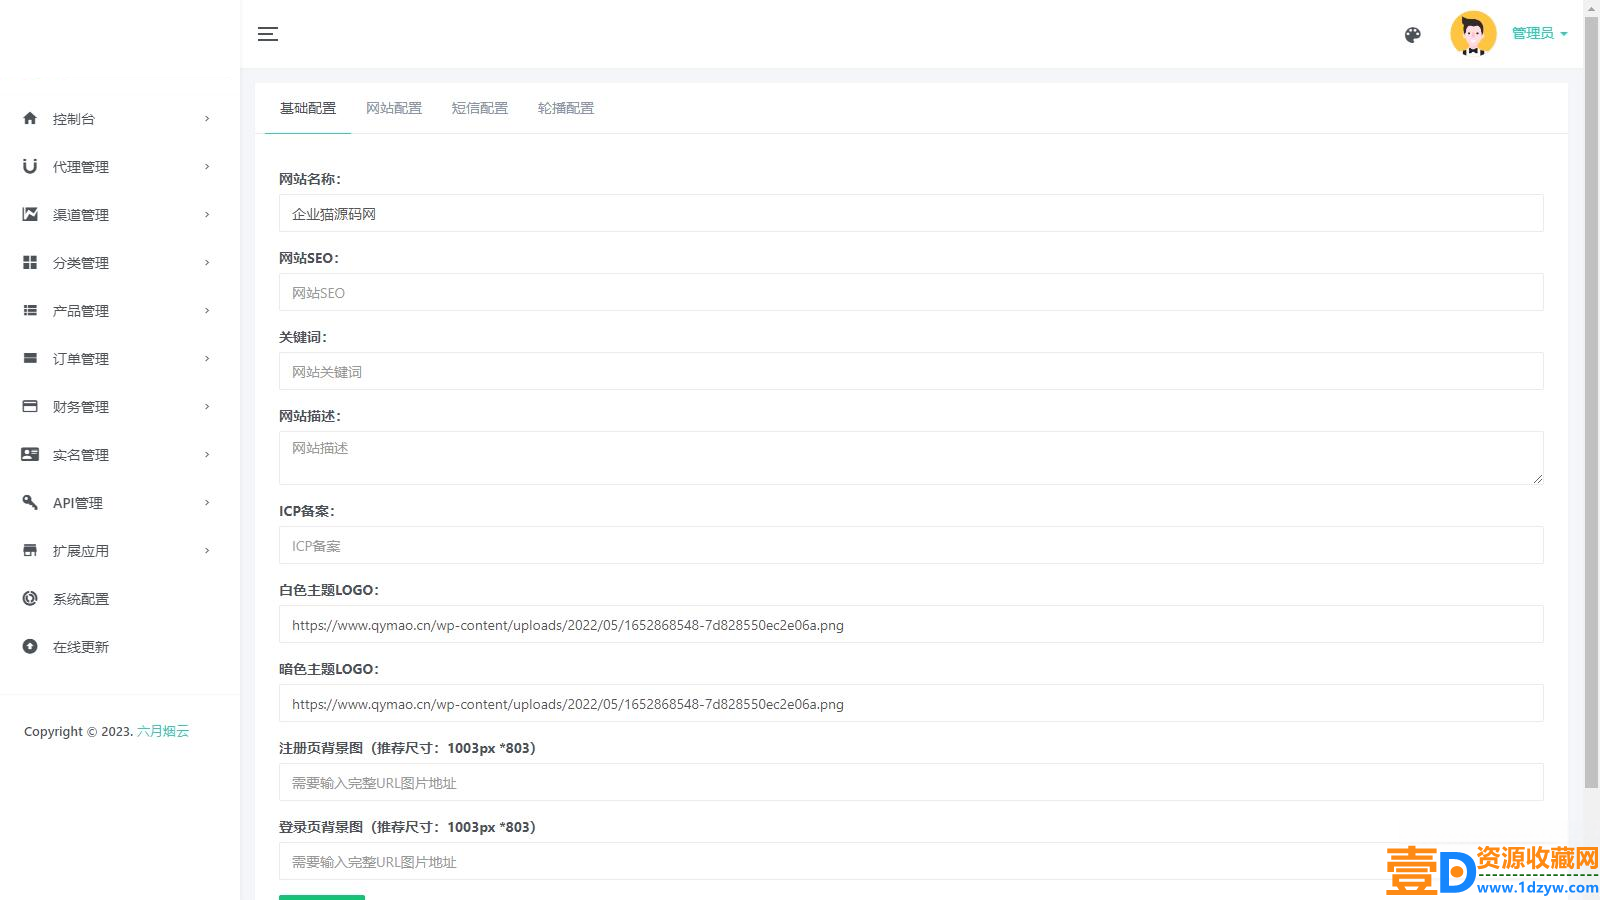The height and width of the screenshot is (900, 1600).
Task: Click the 财务管理 card icon
Action: [30, 406]
